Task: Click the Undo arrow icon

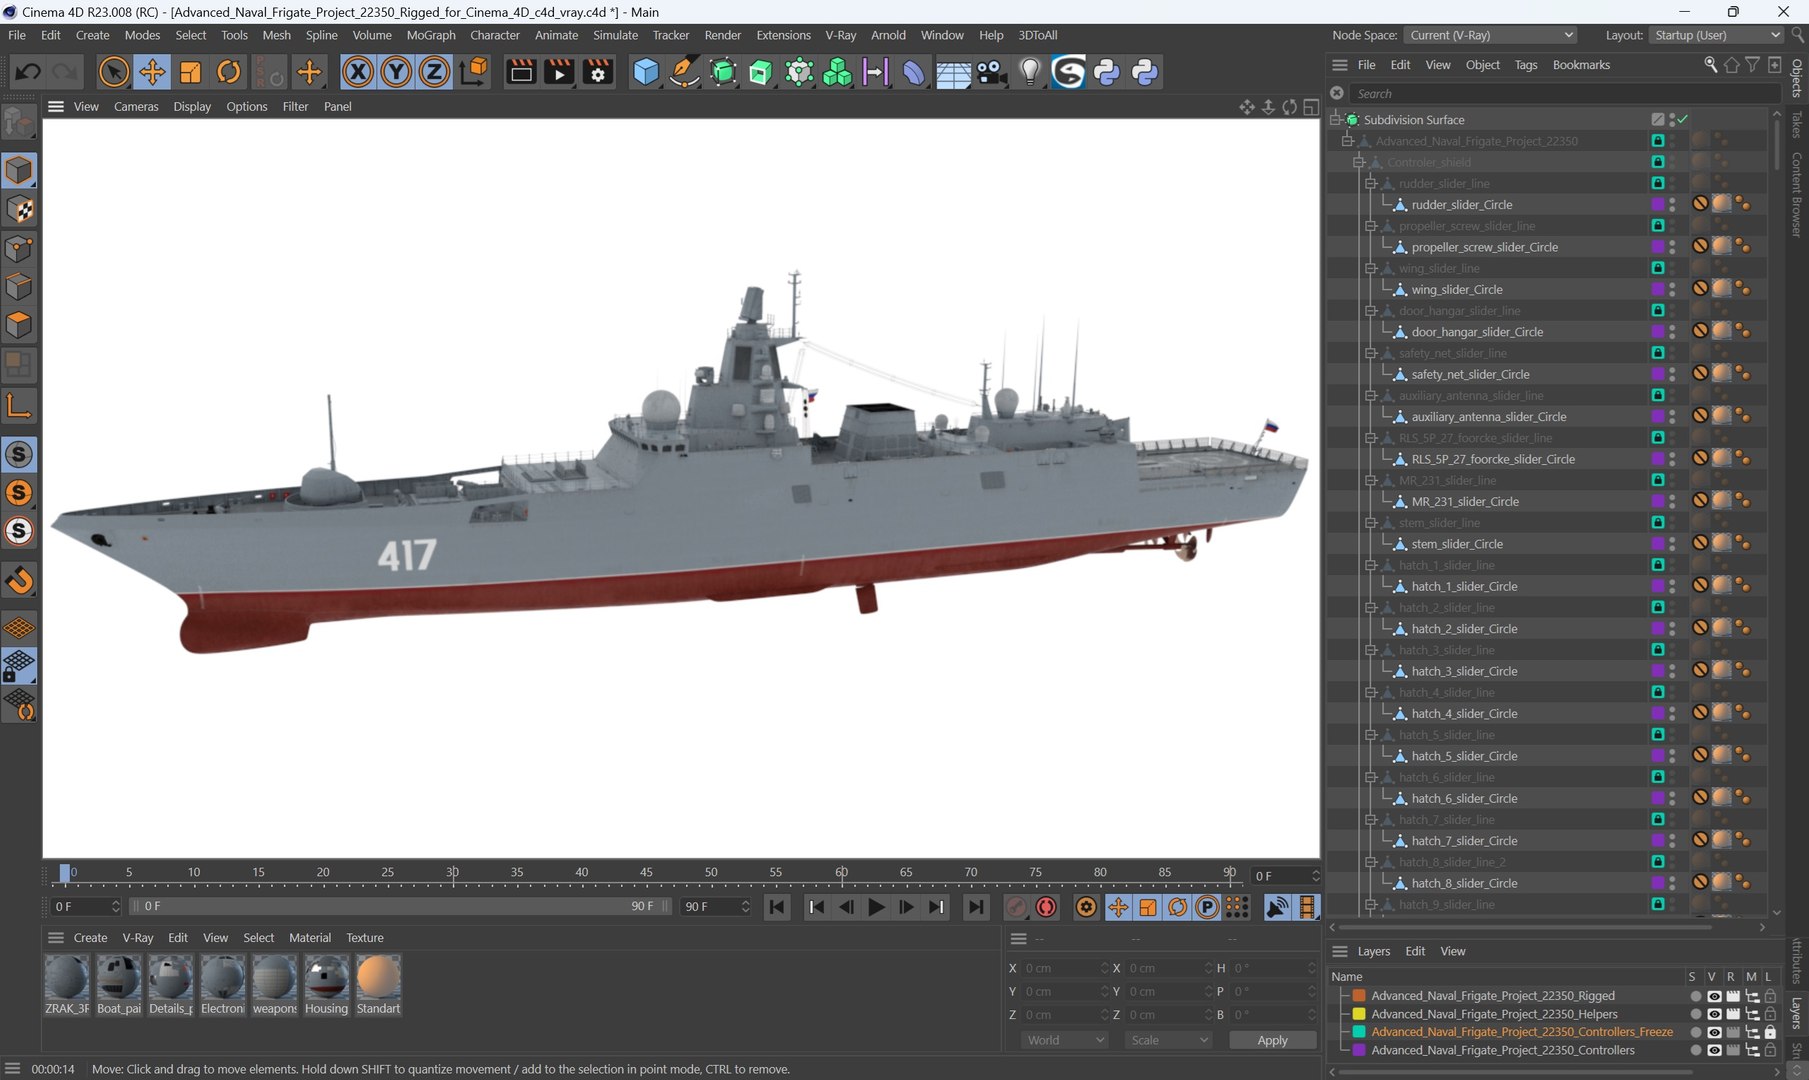Action: point(28,72)
